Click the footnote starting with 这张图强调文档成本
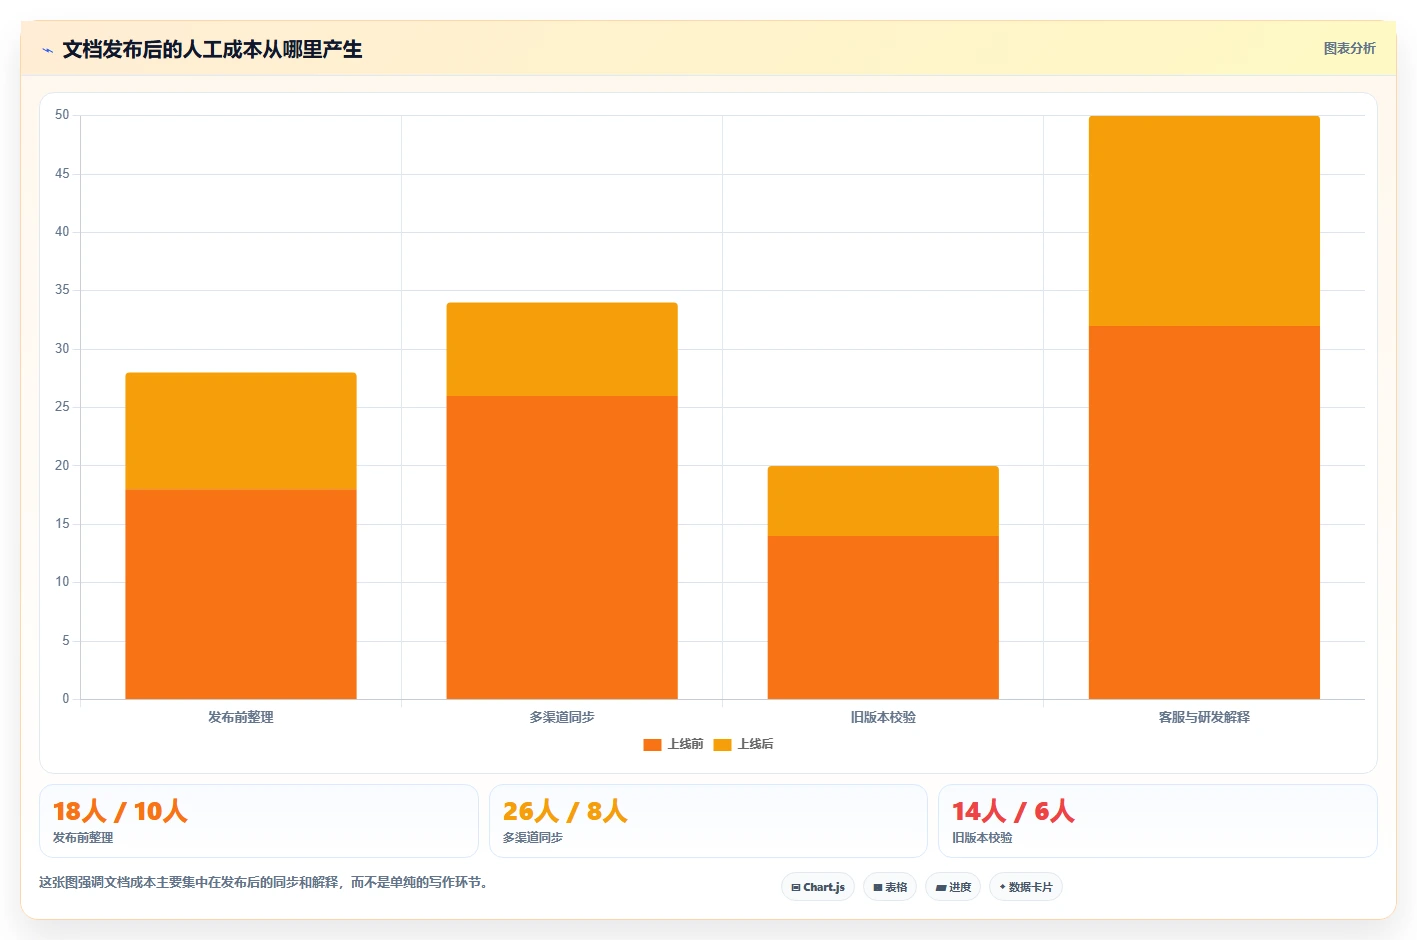 [264, 882]
